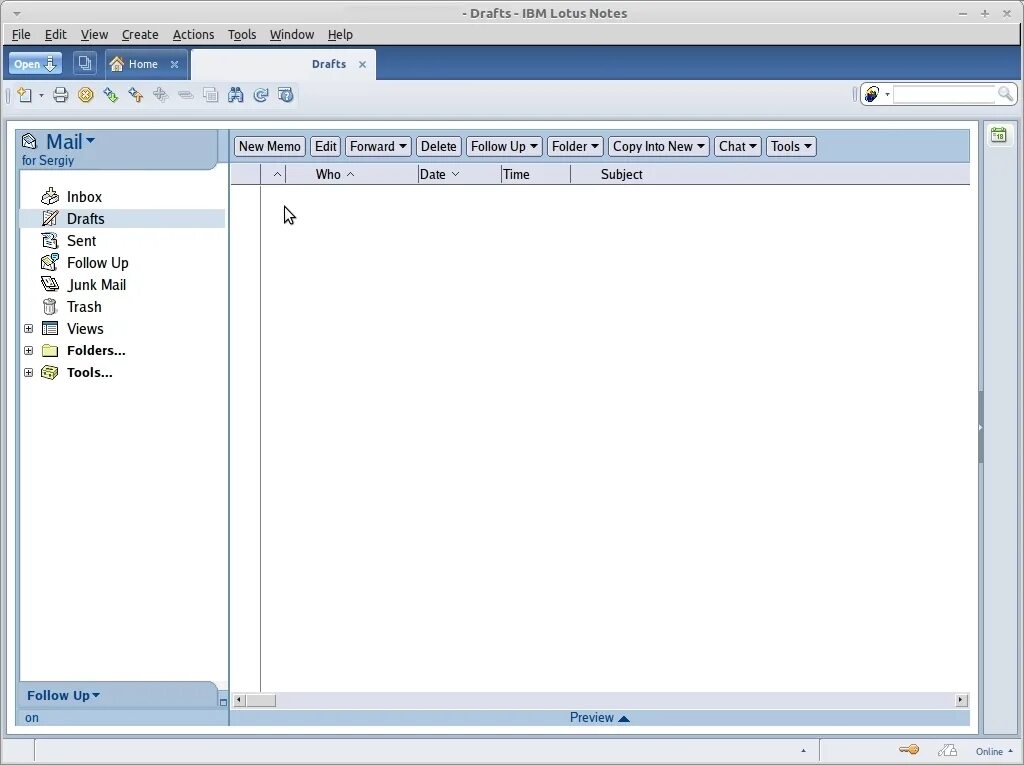Open the Help menu

340,35
